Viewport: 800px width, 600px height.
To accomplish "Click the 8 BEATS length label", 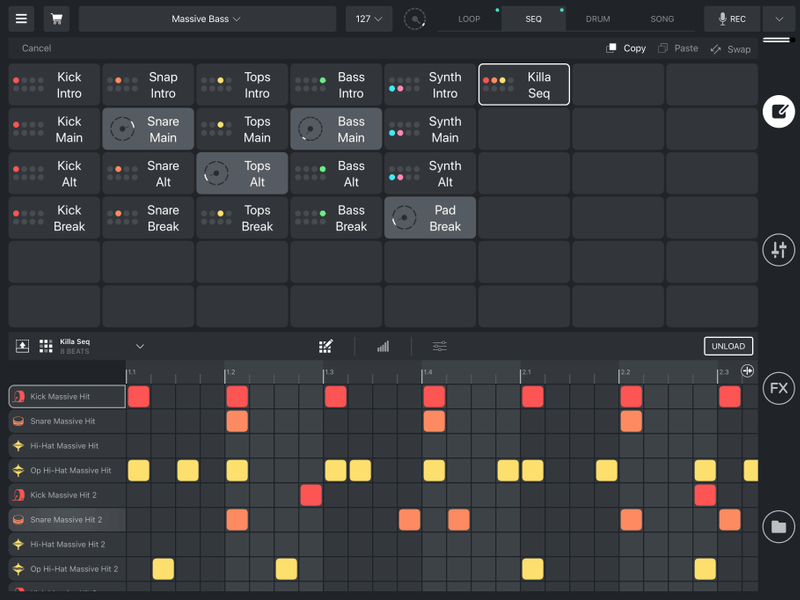I will pos(74,352).
